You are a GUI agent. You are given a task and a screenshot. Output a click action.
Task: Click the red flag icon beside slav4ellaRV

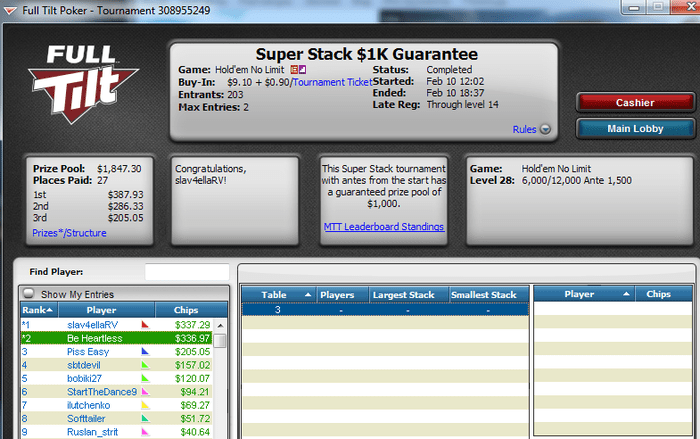tap(145, 325)
